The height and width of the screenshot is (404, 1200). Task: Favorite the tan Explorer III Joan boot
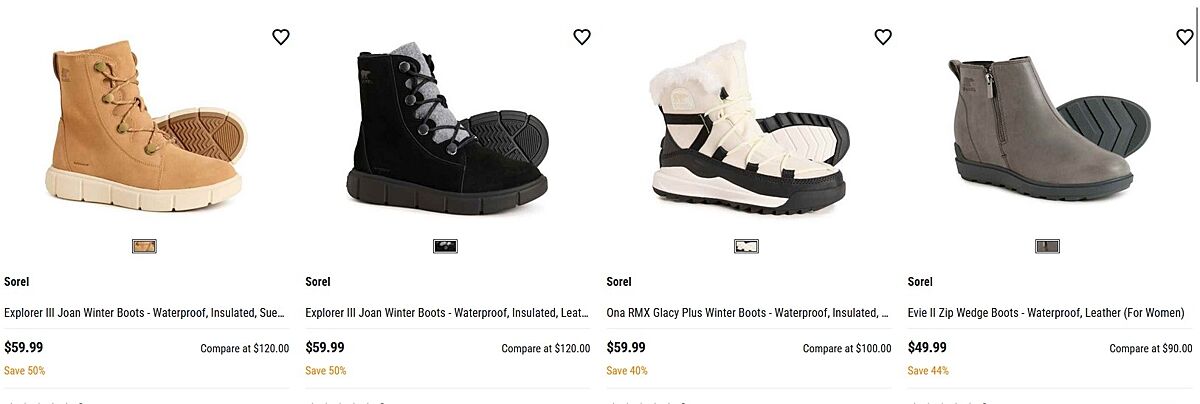click(281, 37)
